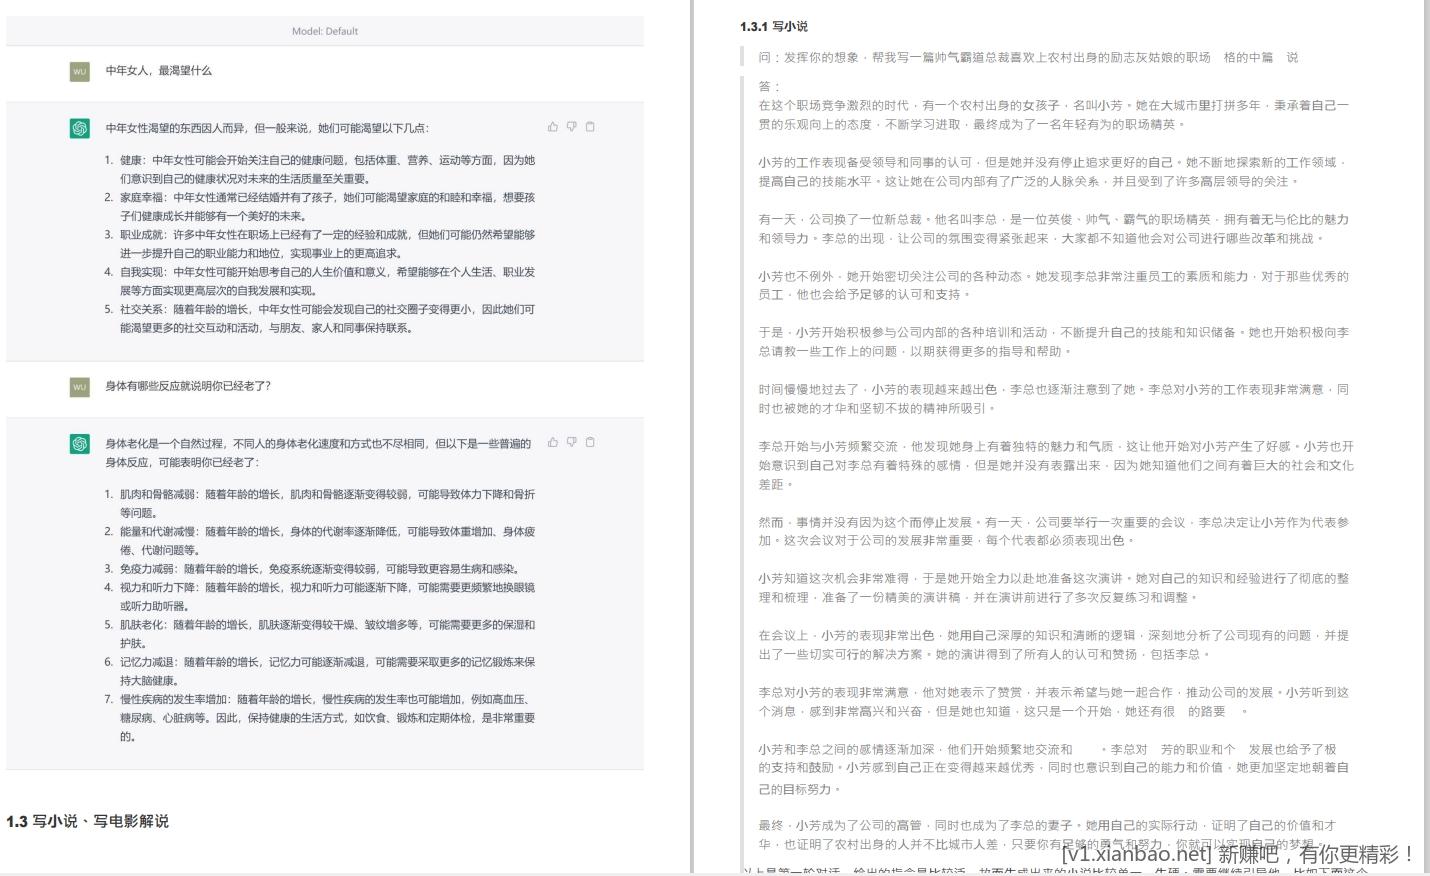Click thumbs-down icon on the 身体老化 answer

[571, 442]
